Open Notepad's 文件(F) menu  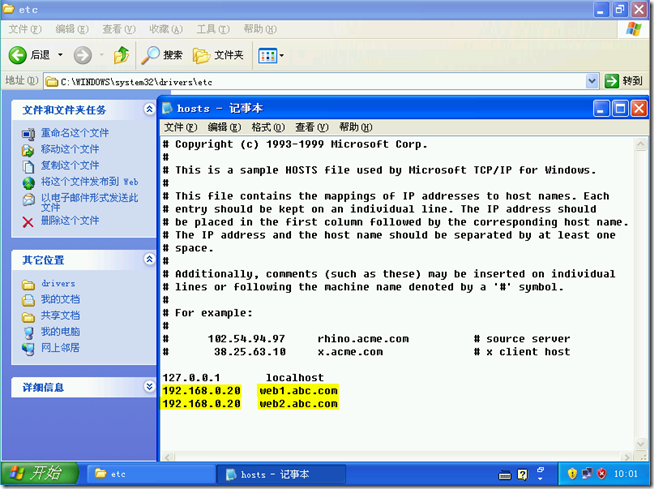[180, 127]
